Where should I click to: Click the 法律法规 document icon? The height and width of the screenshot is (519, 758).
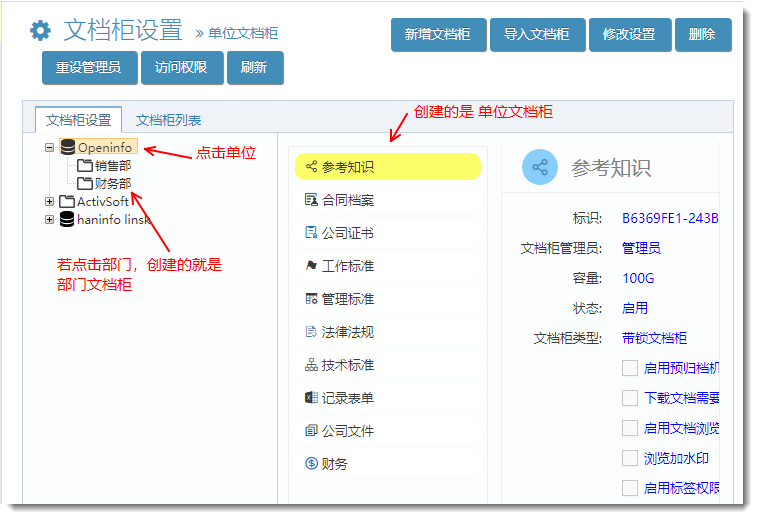pos(311,332)
